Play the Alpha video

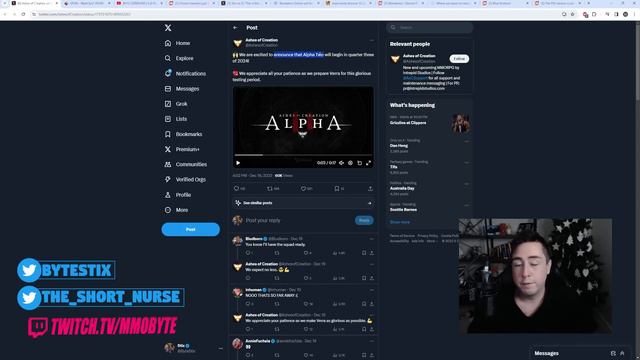click(238, 163)
